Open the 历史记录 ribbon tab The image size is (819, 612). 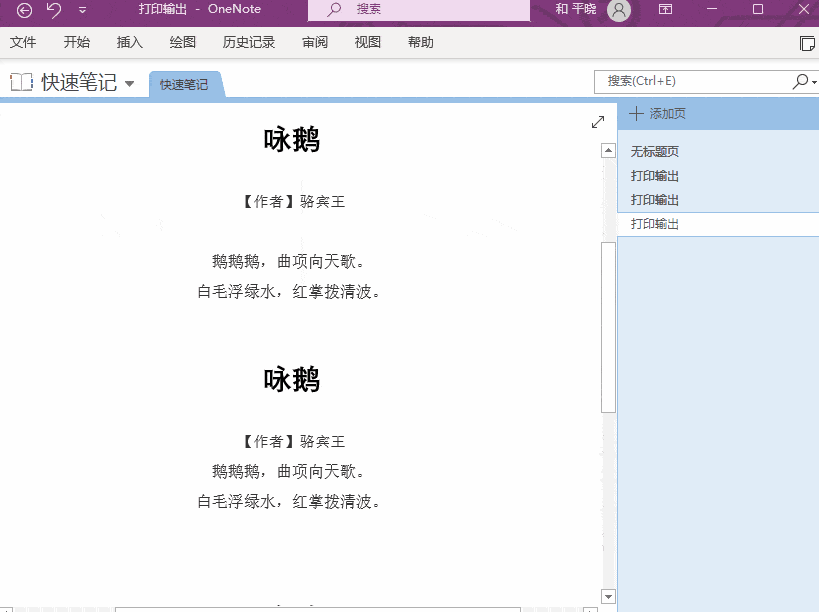point(249,42)
